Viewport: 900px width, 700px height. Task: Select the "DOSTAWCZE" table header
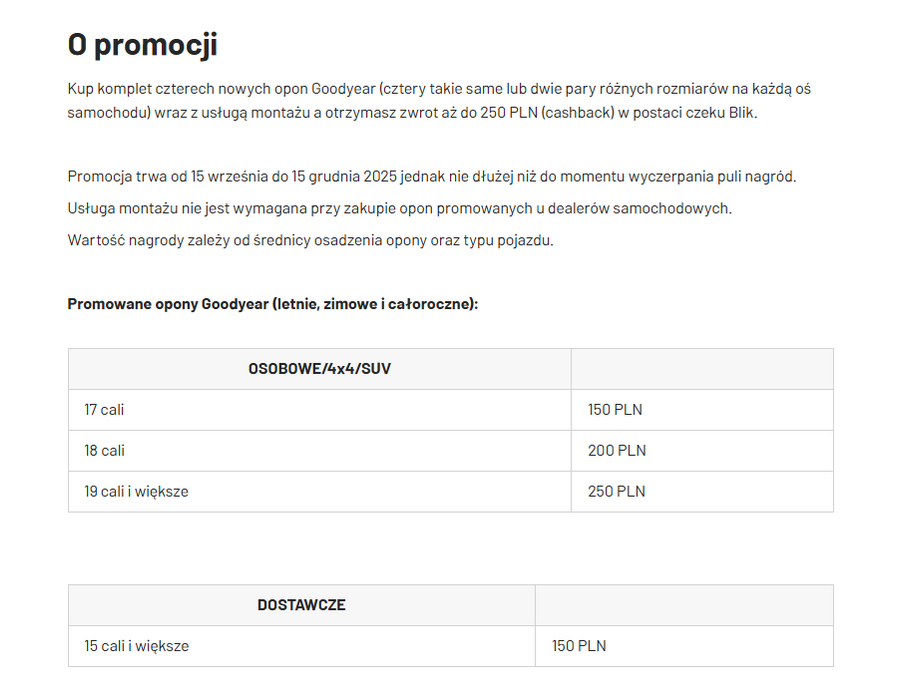[x=301, y=605]
